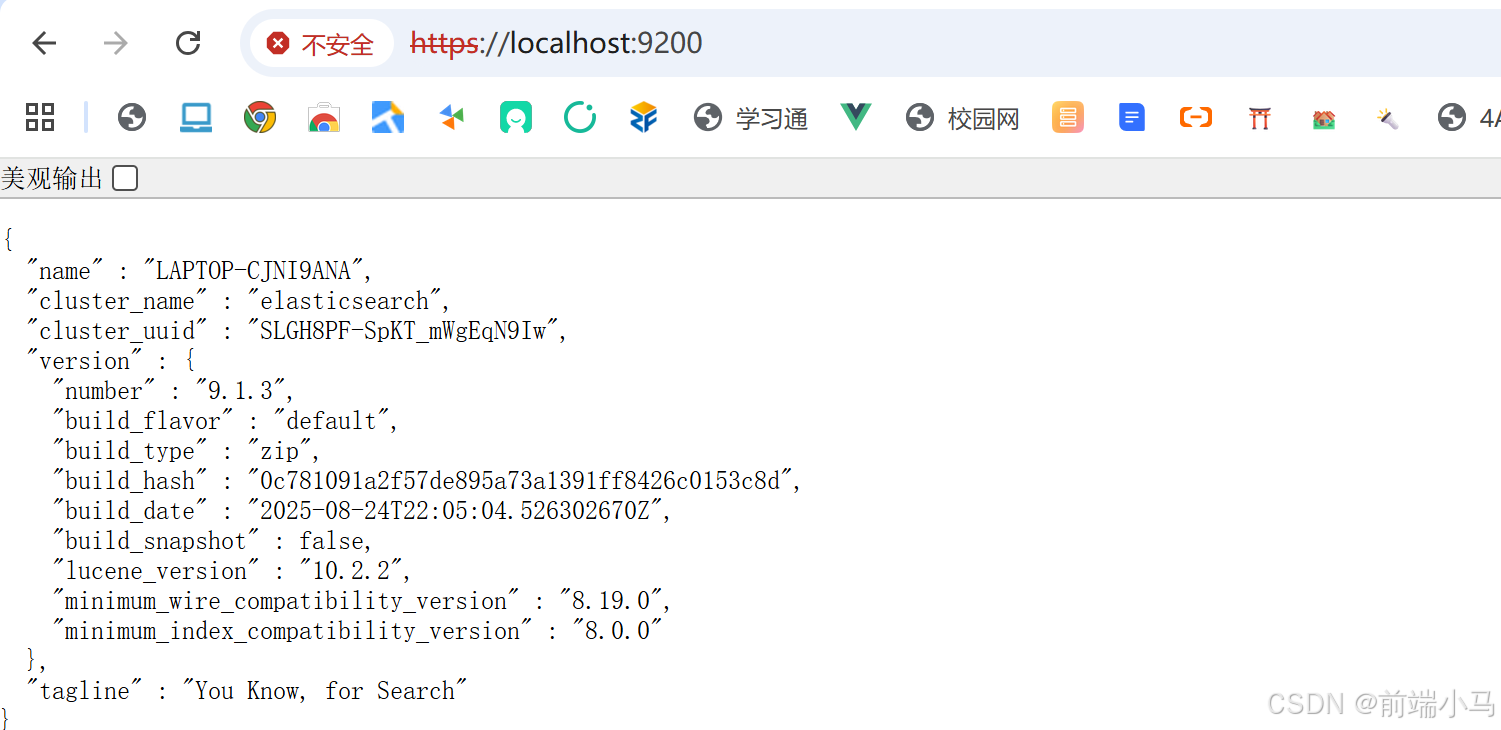Open the blue laptop bookmark icon

[196, 118]
